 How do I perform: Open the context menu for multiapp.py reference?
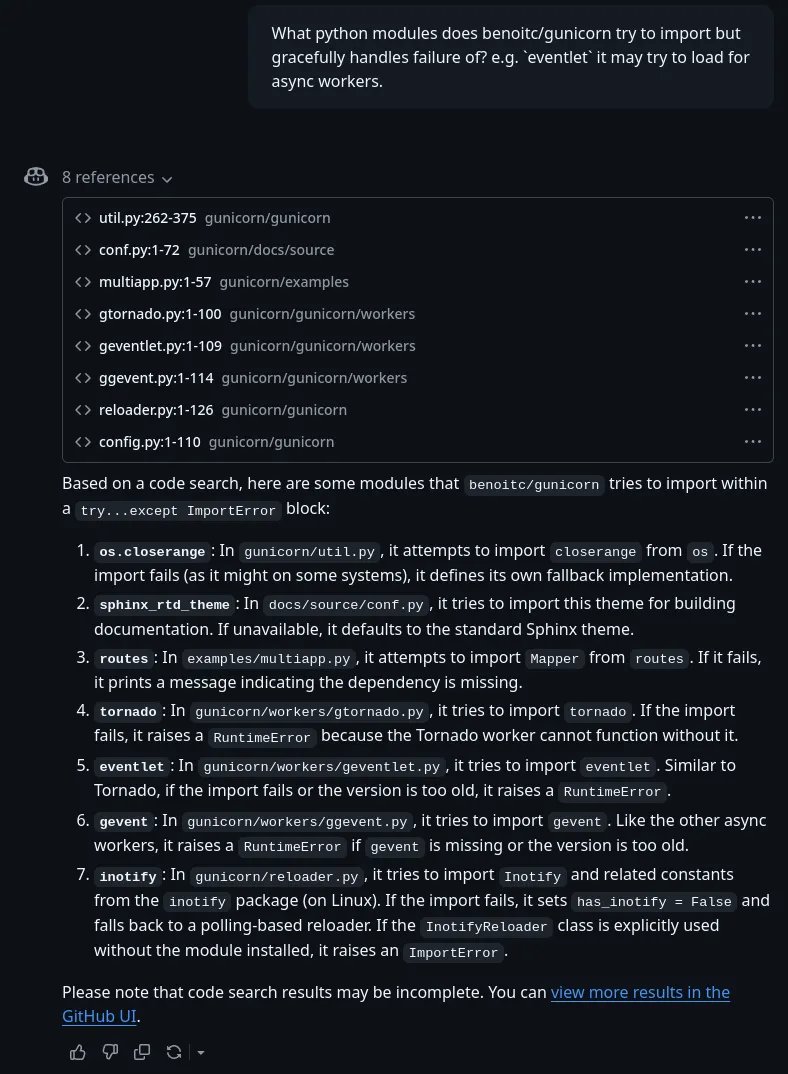(753, 281)
